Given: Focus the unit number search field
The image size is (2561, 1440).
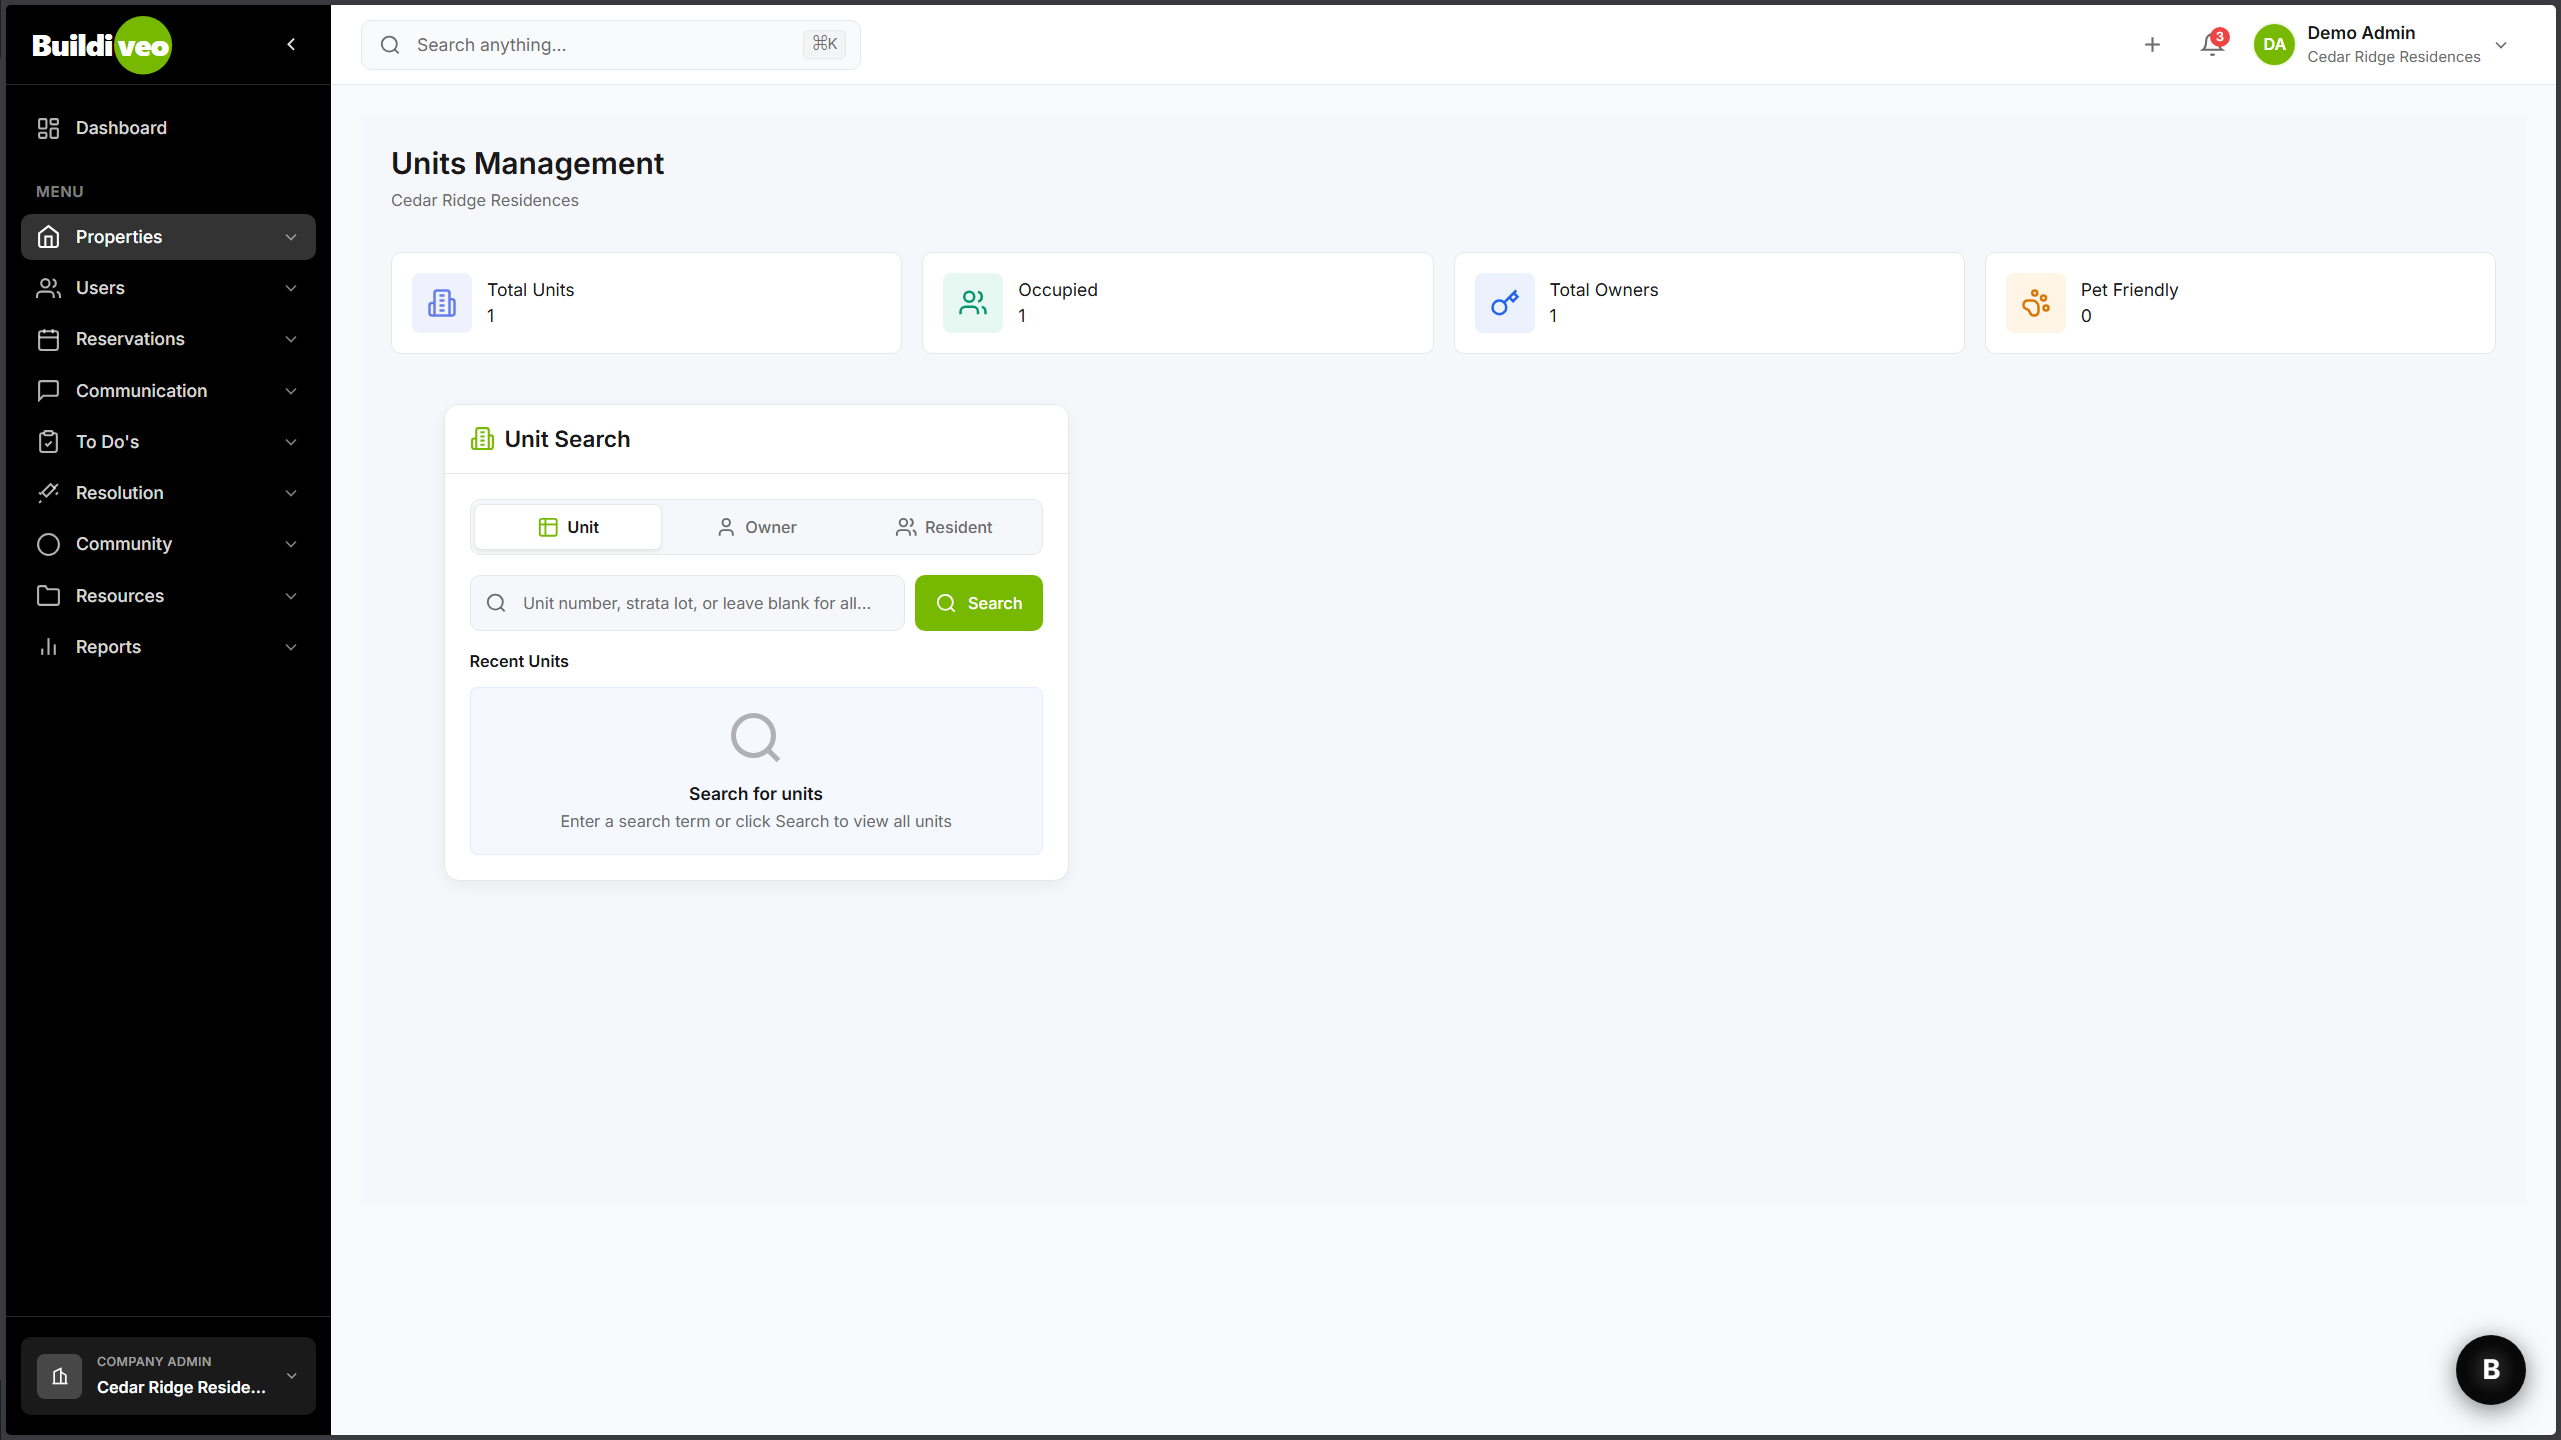Looking at the screenshot, I should [x=696, y=603].
